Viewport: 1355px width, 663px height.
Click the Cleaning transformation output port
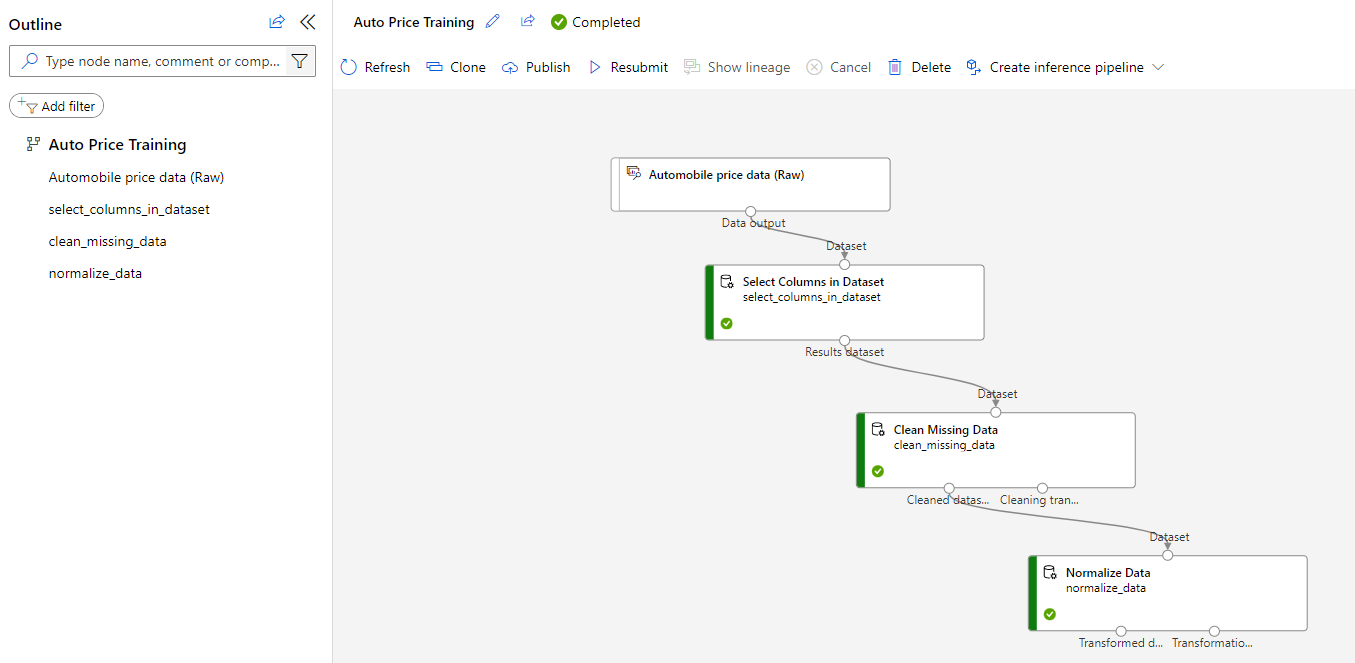[1042, 488]
